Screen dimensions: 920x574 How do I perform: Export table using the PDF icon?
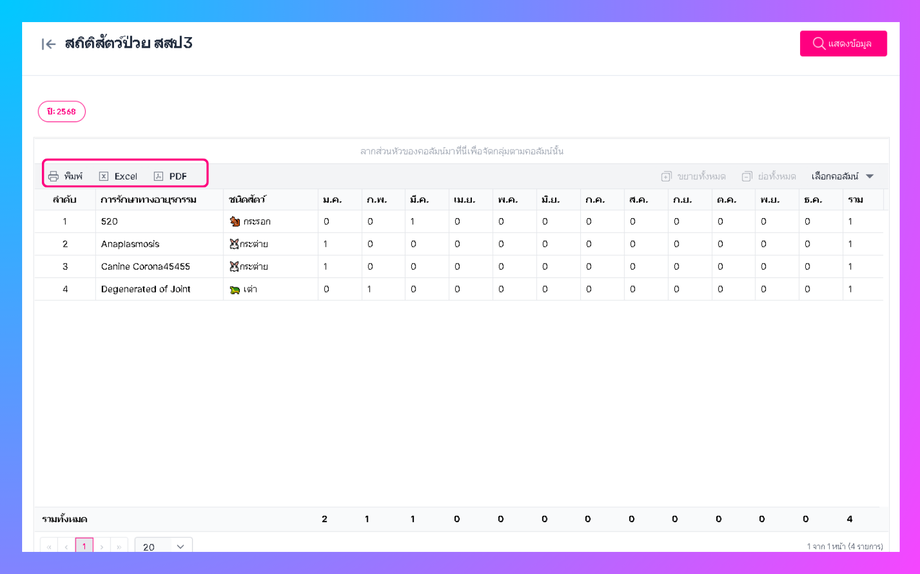pos(158,177)
